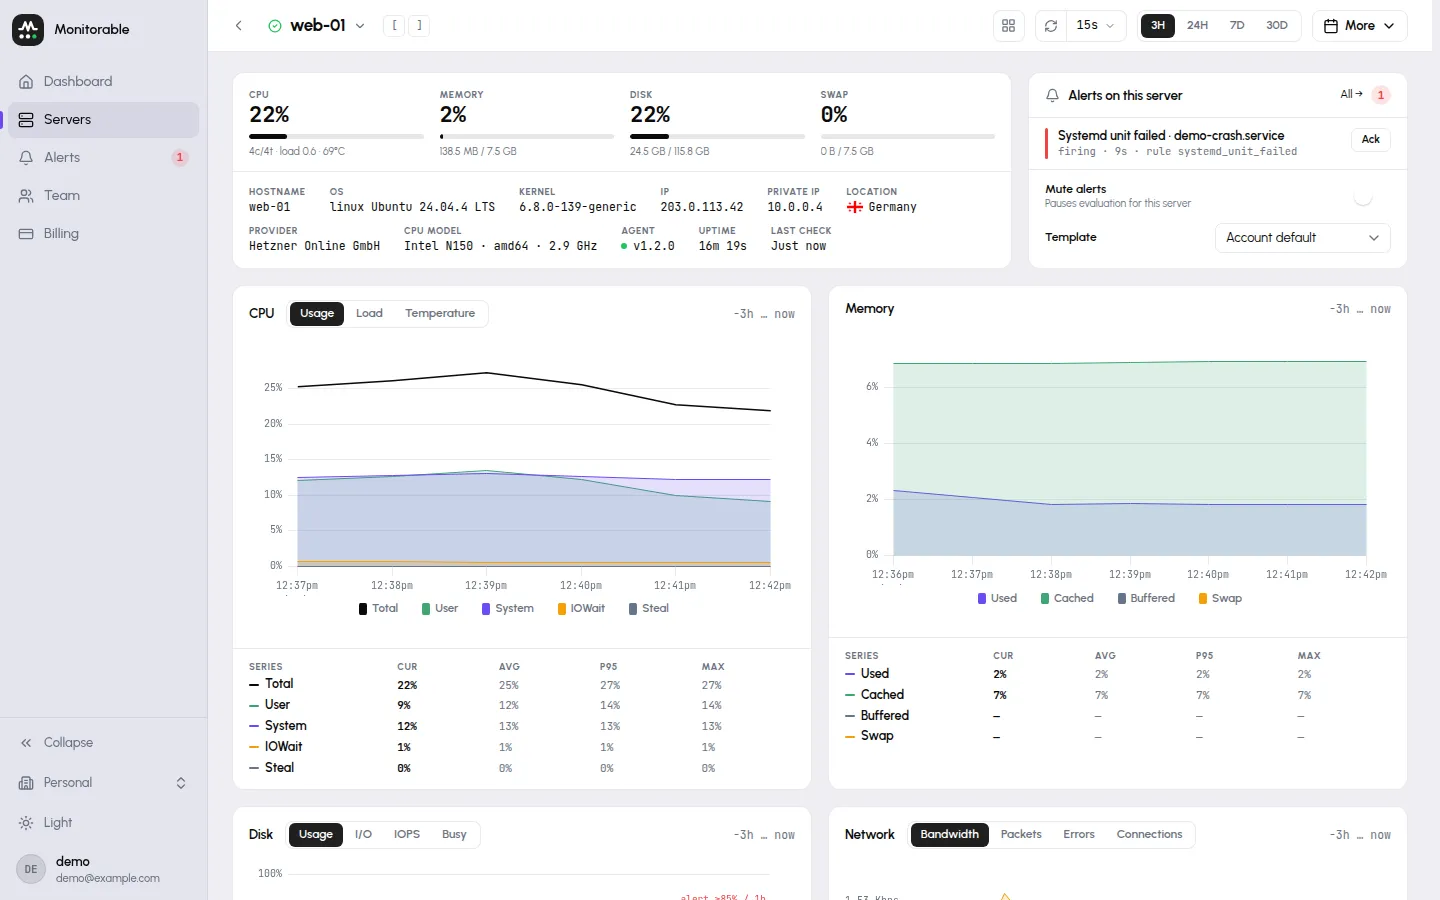The height and width of the screenshot is (900, 1440).
Task: Click the grid layout icon in the top bar
Action: pyautogui.click(x=1009, y=26)
